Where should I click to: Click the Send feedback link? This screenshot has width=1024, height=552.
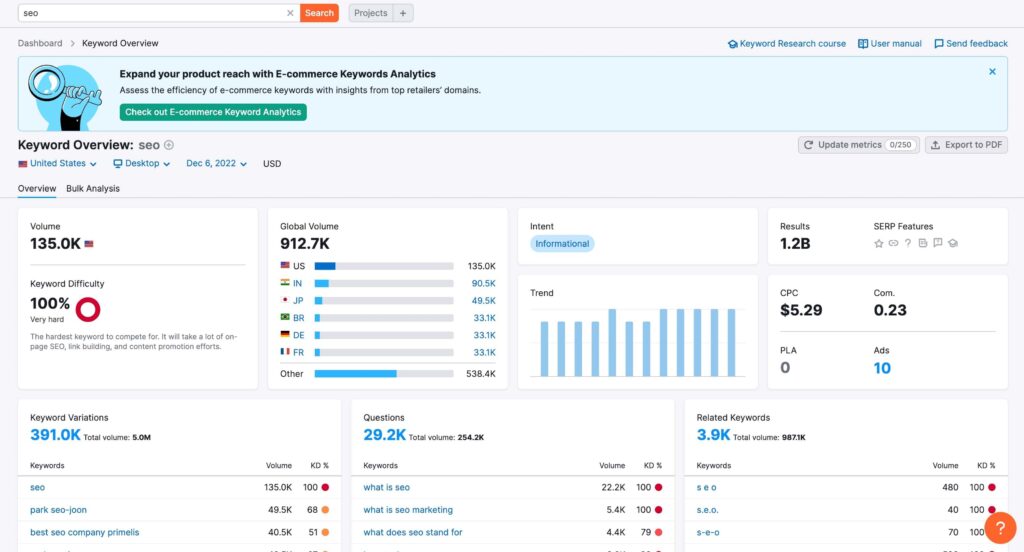970,44
